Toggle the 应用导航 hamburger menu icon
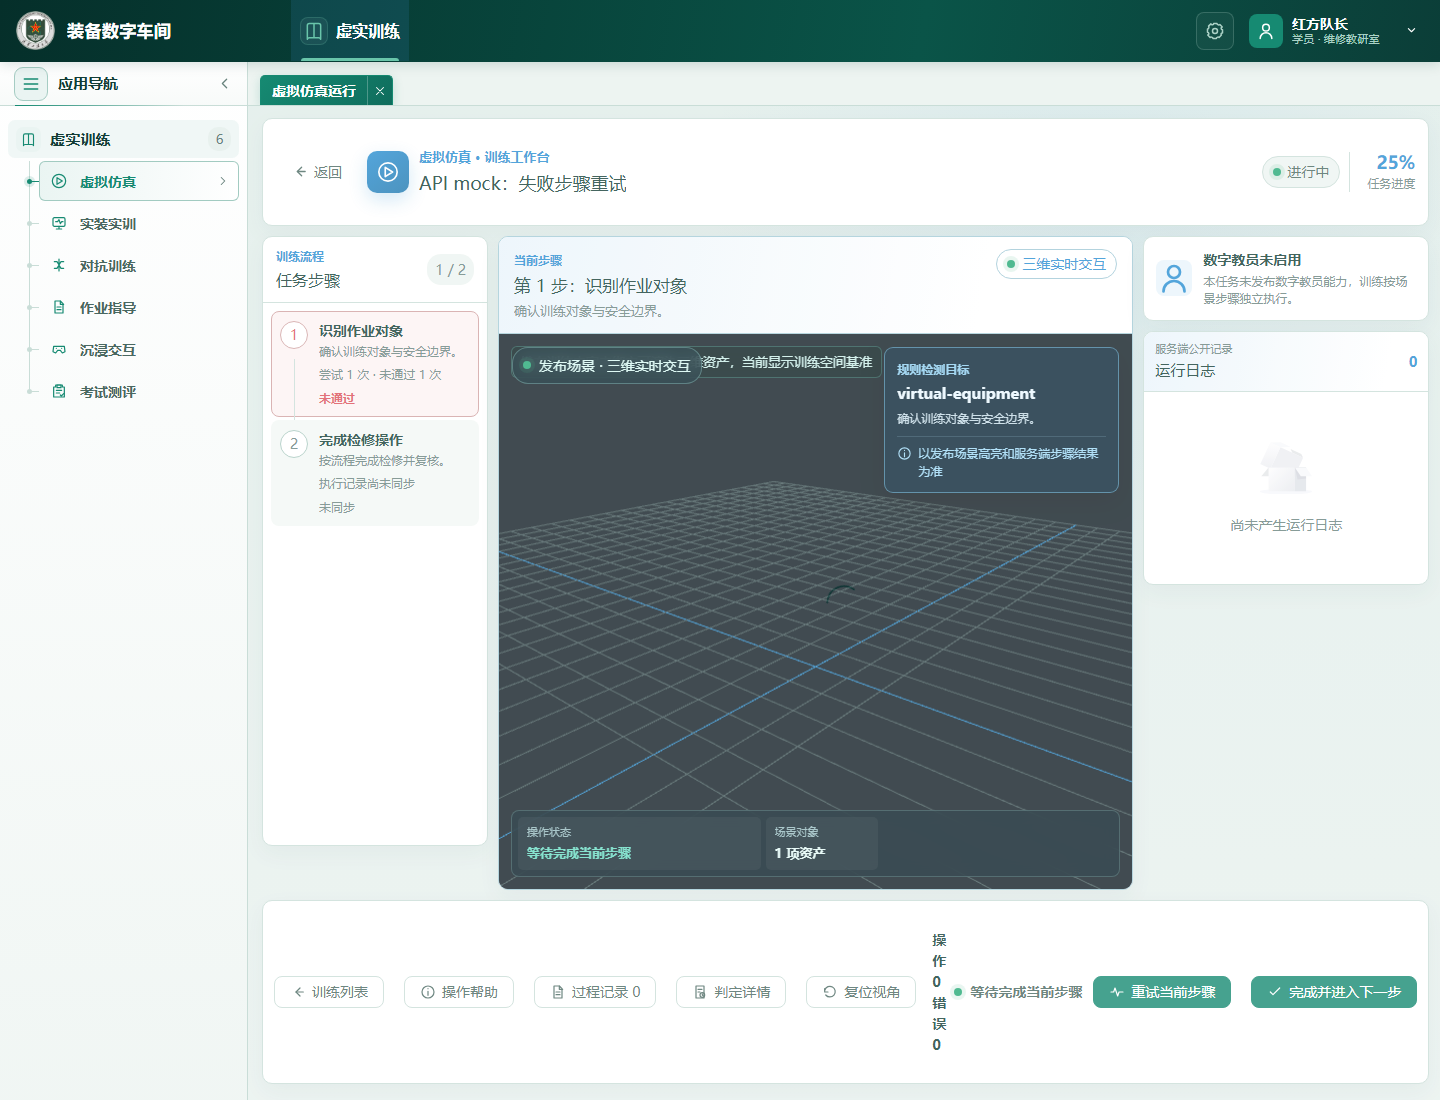The height and width of the screenshot is (1100, 1440). (x=31, y=84)
